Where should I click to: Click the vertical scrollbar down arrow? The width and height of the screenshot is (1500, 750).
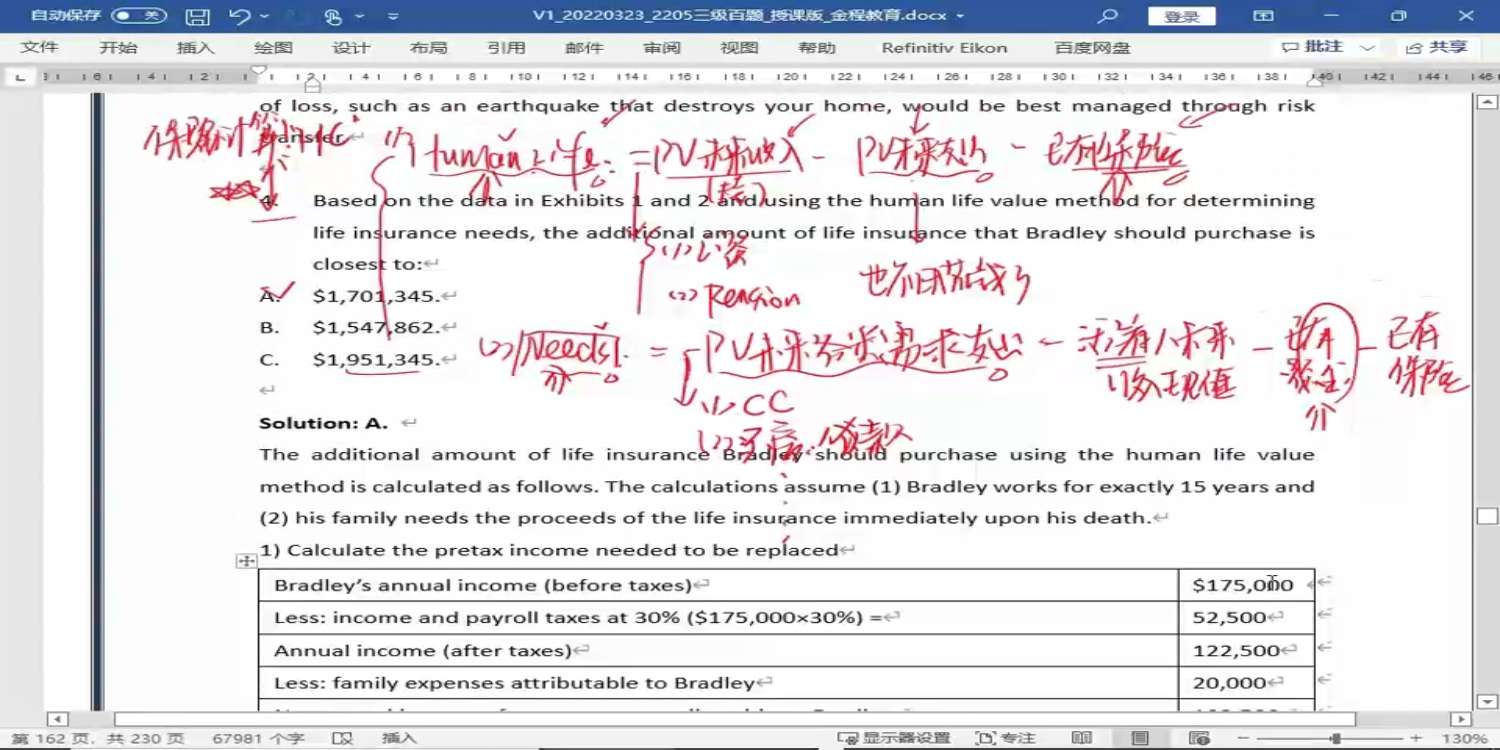(1487, 702)
